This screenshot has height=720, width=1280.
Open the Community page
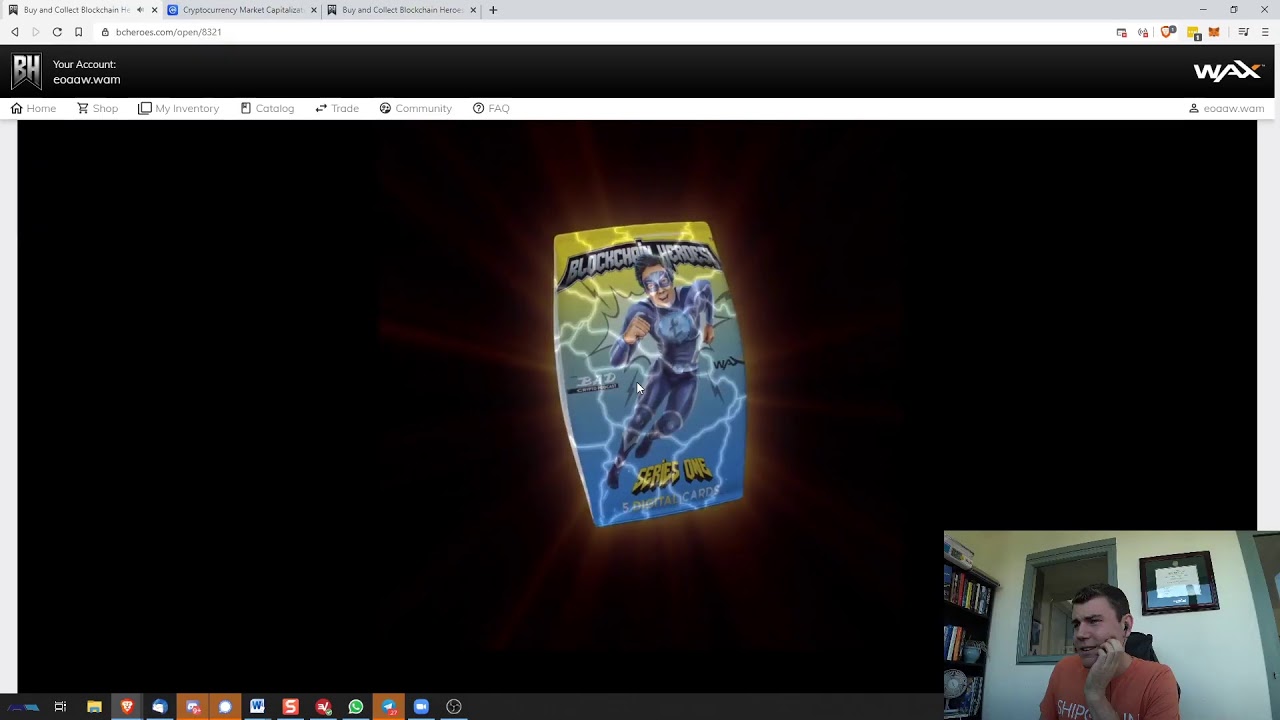415,108
